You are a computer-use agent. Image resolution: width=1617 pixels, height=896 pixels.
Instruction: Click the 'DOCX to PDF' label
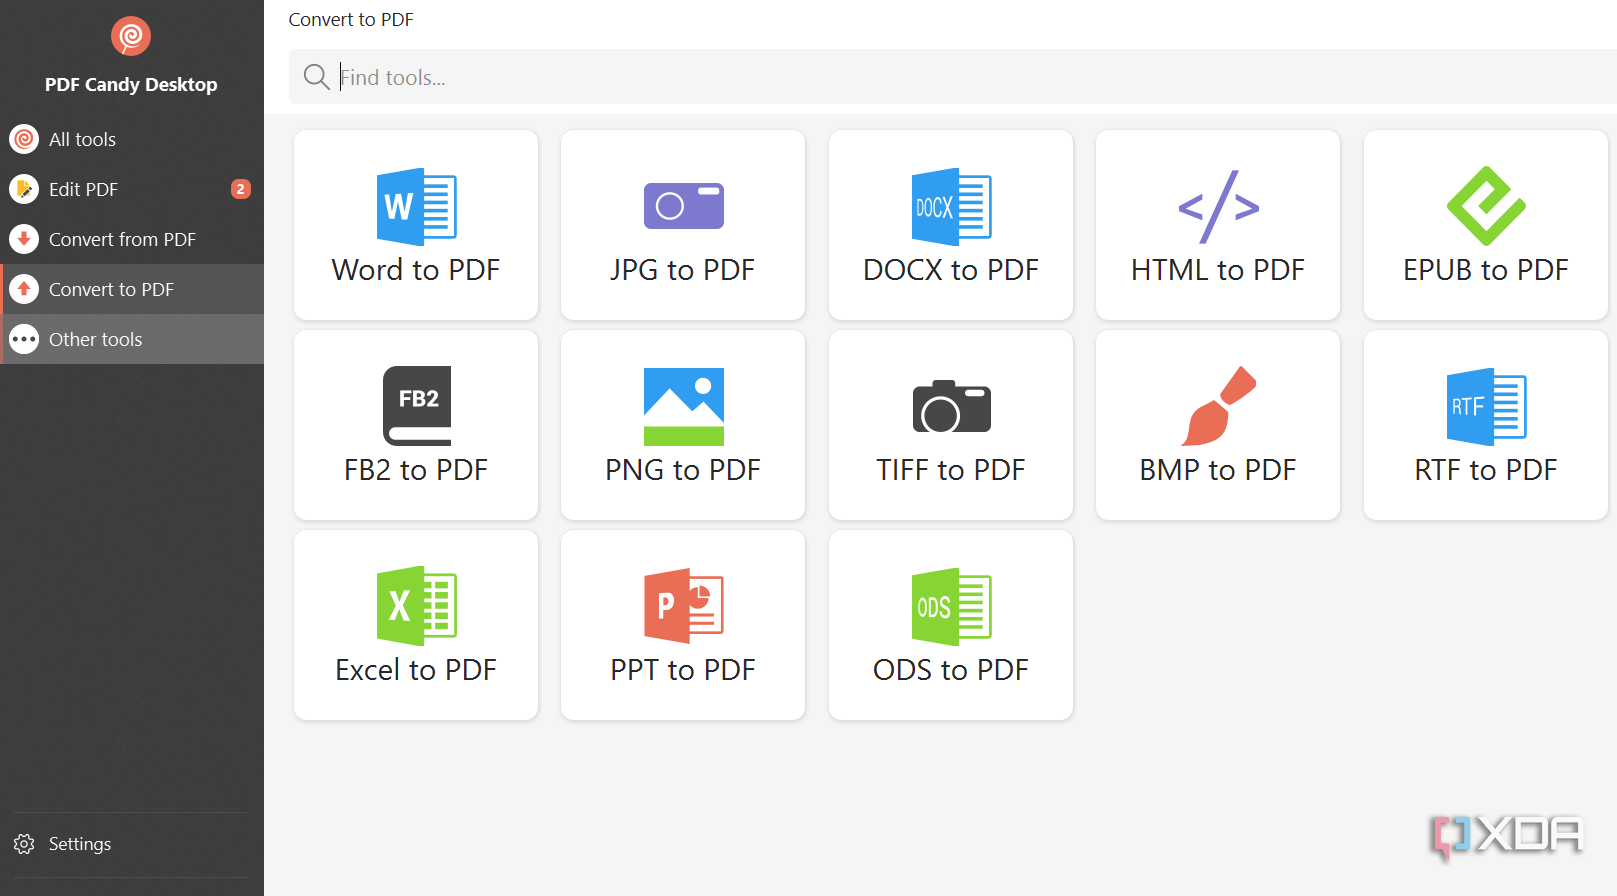(x=951, y=270)
